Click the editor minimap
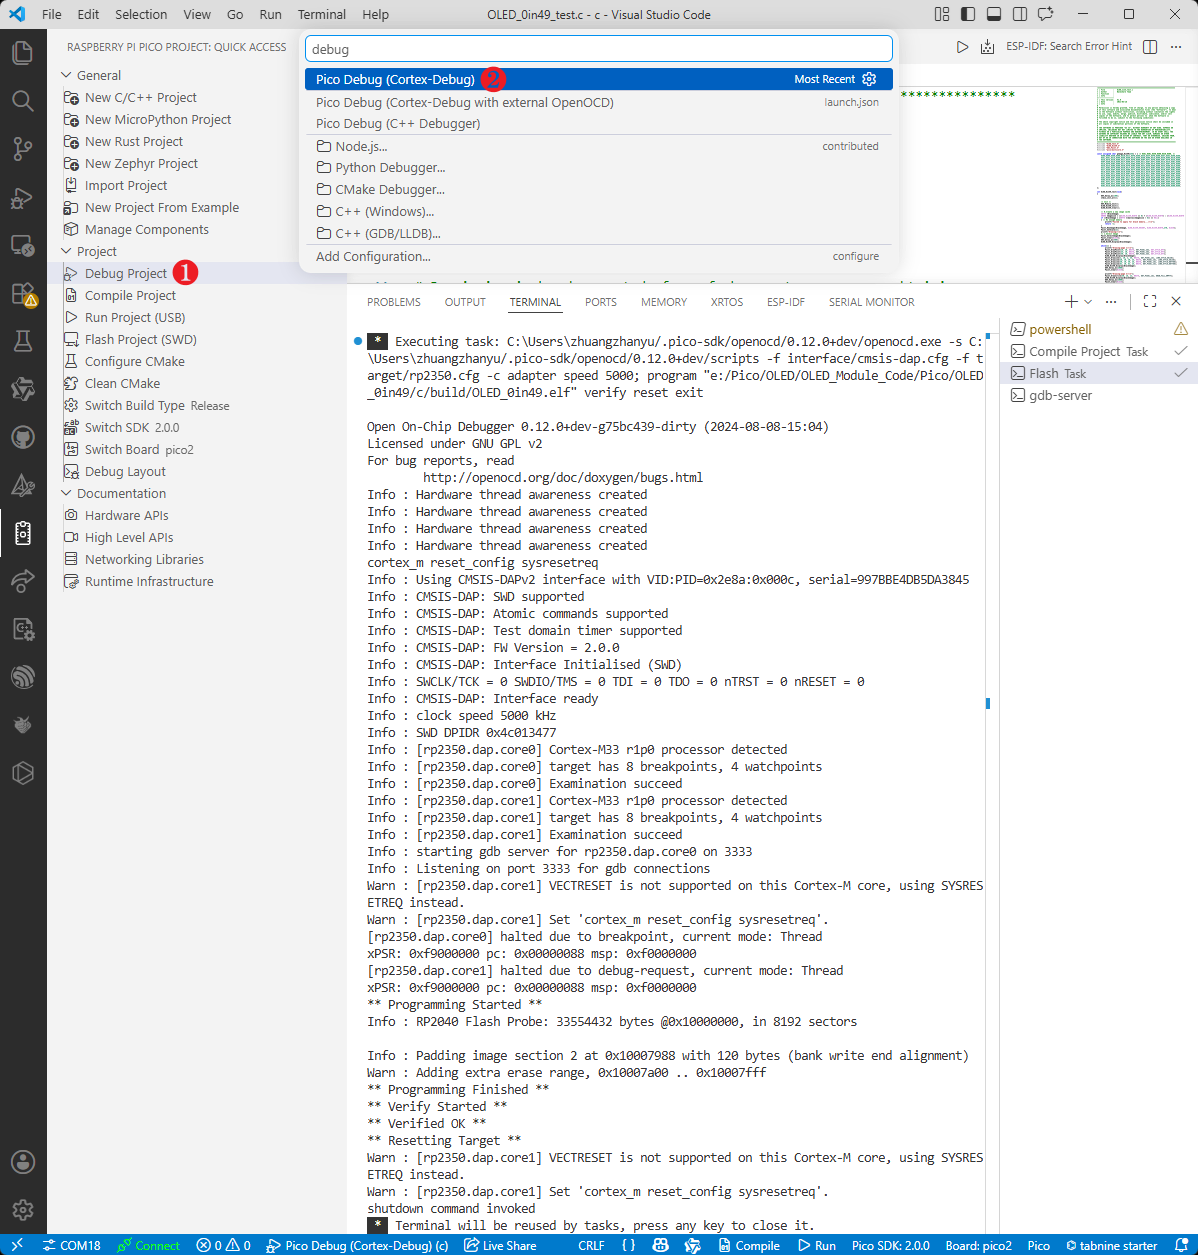 coord(1140,184)
